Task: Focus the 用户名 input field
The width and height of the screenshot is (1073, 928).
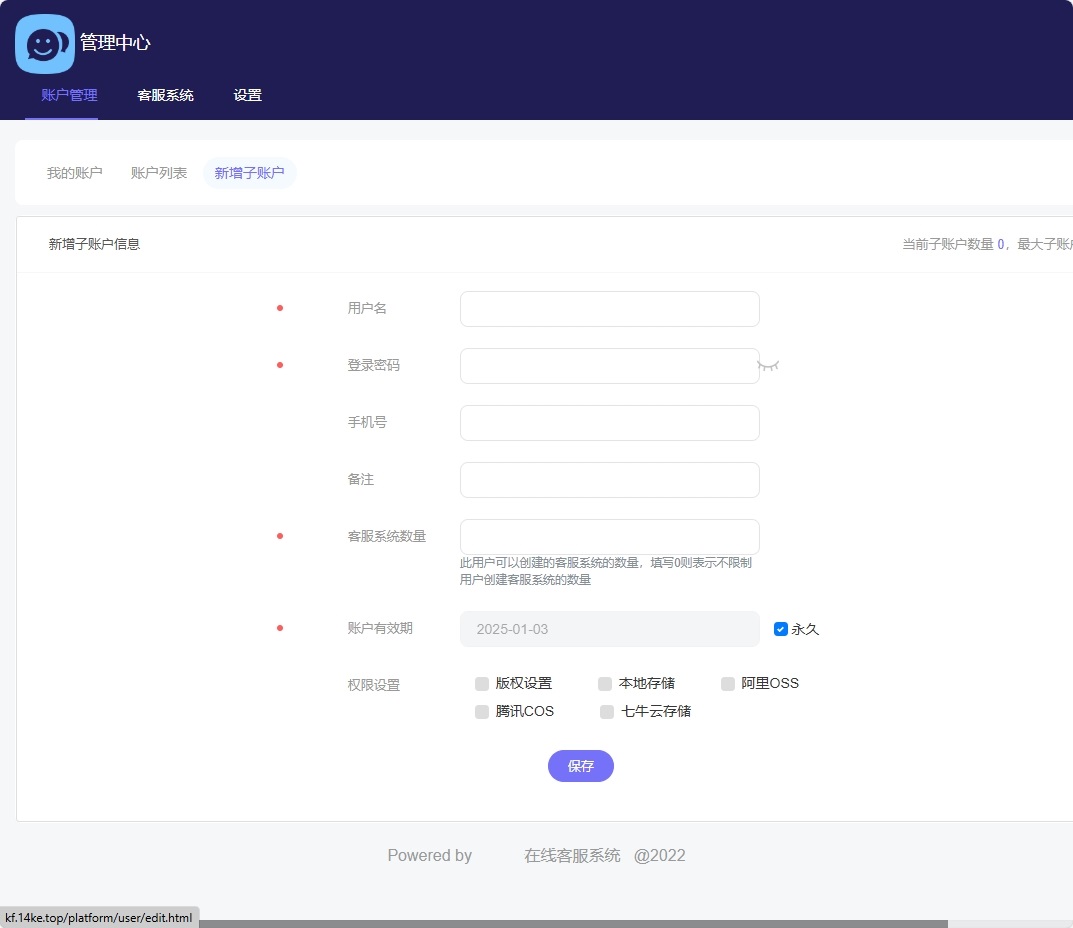Action: [610, 309]
